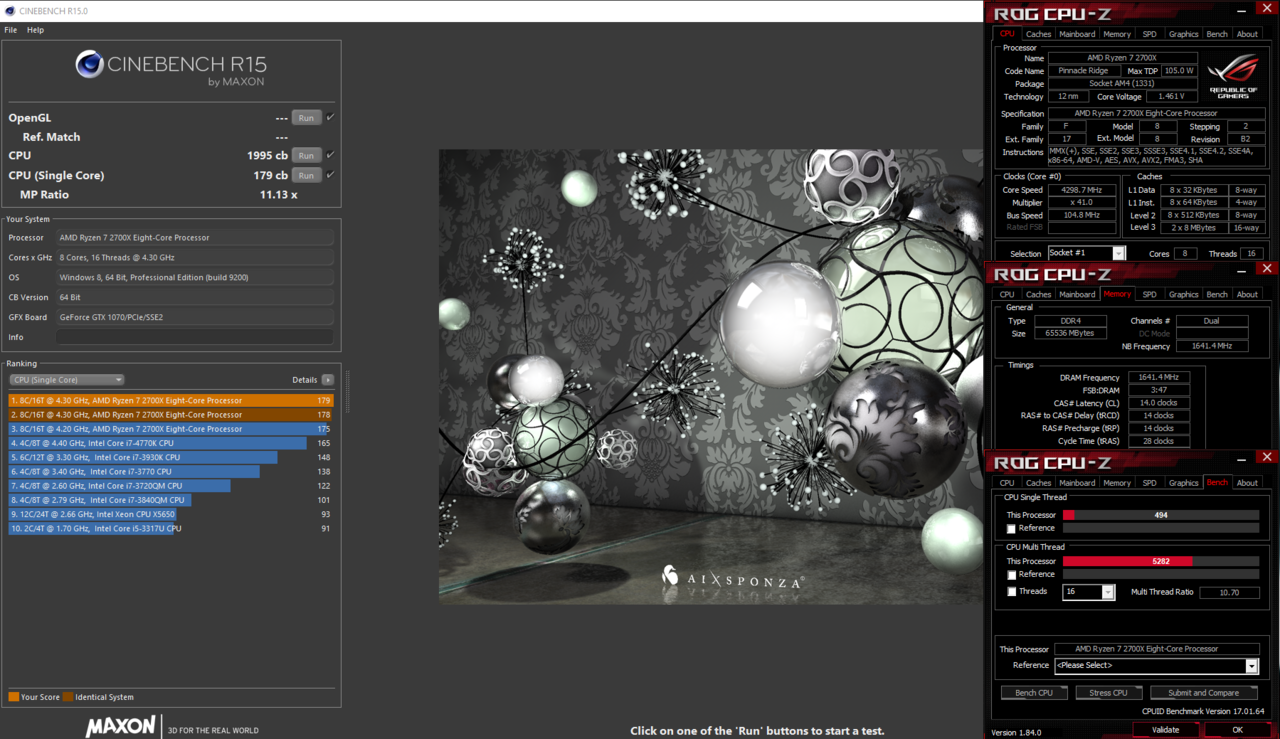Select the Intel Core i7-3930K ranking row

point(171,457)
